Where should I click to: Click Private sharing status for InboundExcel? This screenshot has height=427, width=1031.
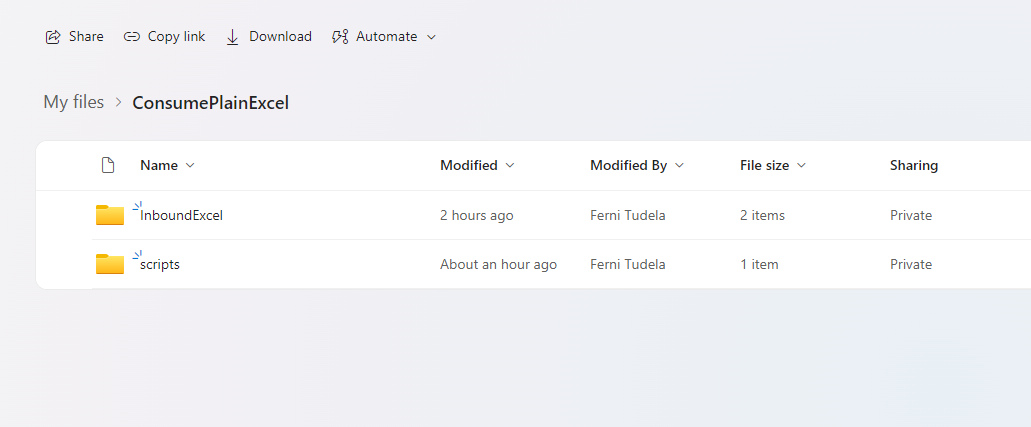coord(910,215)
